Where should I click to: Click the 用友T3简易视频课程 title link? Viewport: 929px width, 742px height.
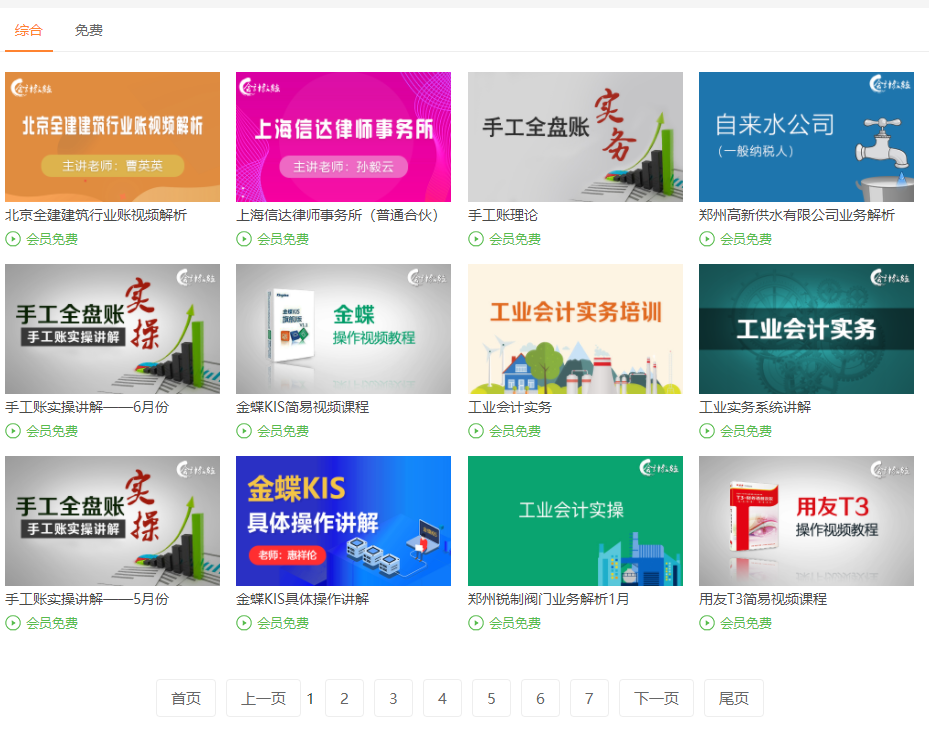pos(763,599)
